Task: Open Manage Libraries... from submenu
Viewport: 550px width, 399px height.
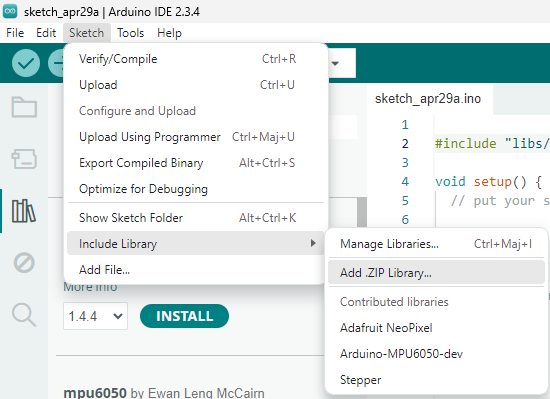Action: point(436,244)
